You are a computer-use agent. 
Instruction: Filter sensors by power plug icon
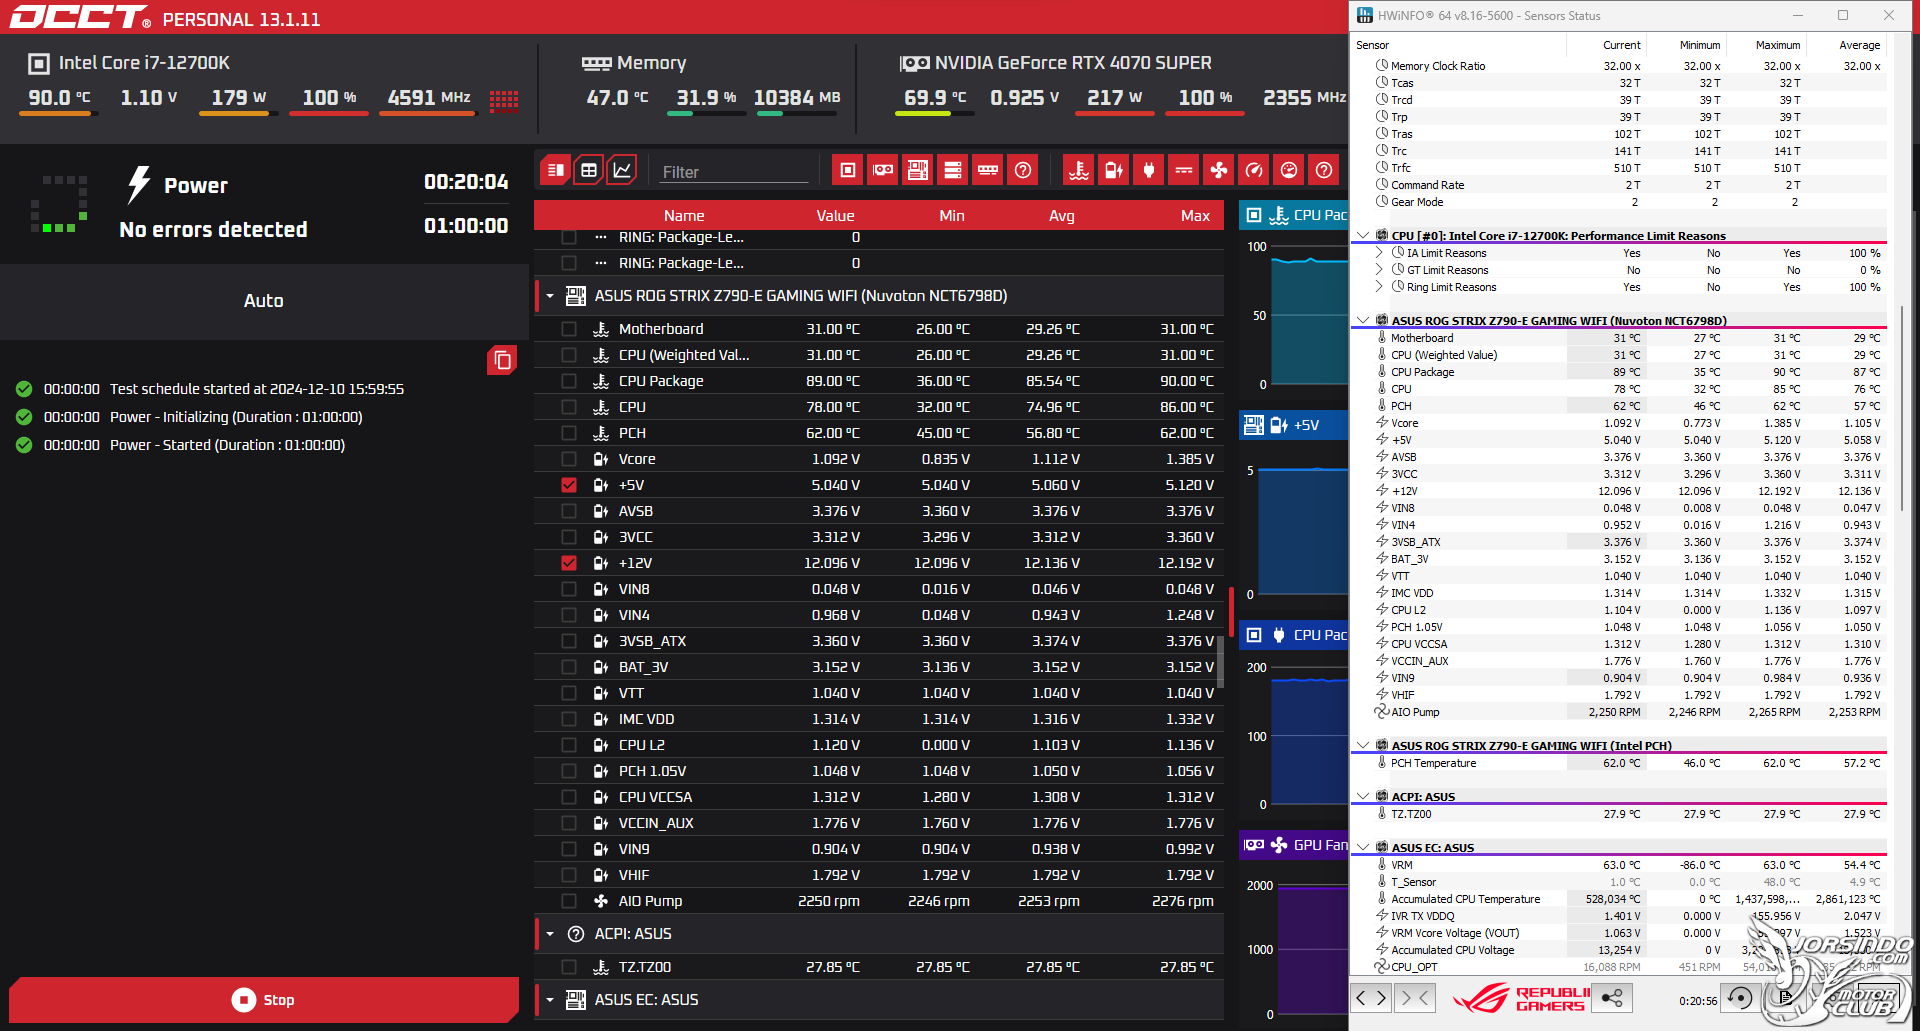1149,170
